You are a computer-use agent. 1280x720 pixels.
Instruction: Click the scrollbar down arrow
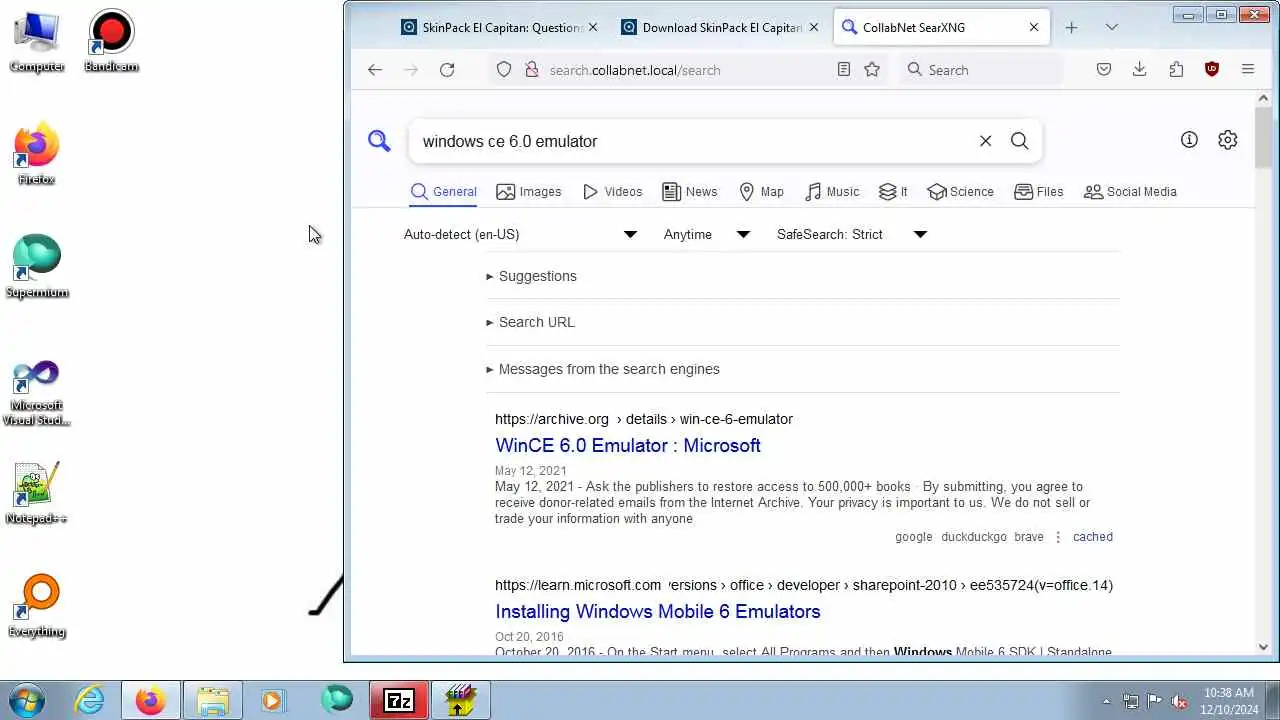[1263, 647]
